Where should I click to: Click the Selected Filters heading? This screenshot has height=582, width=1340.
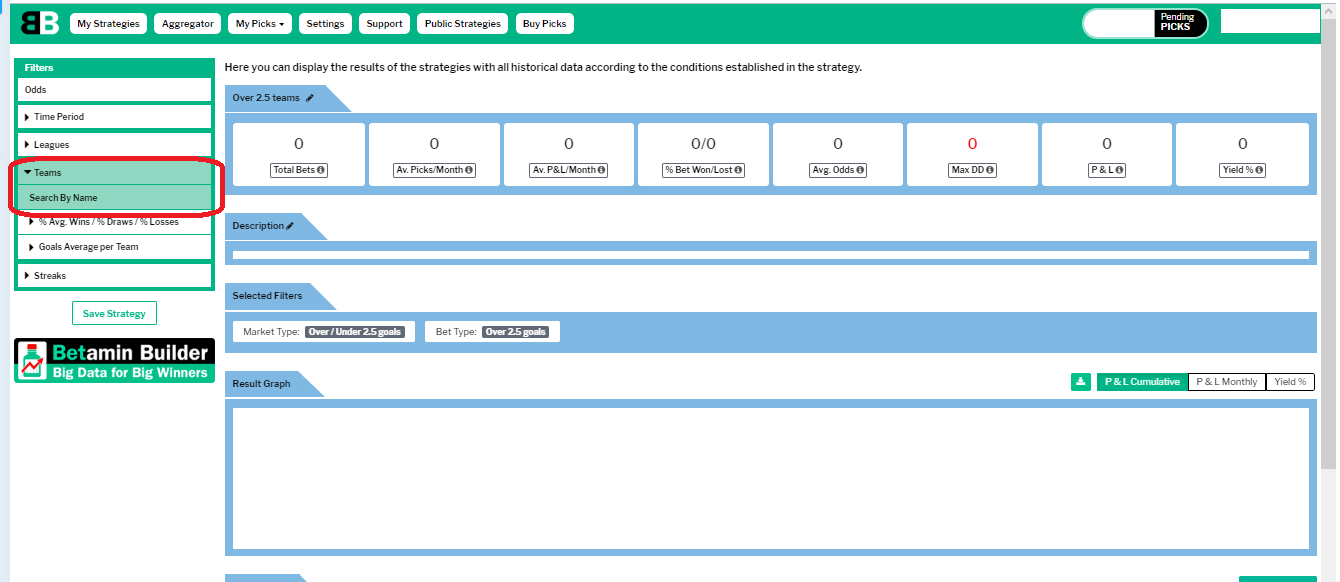pos(266,296)
